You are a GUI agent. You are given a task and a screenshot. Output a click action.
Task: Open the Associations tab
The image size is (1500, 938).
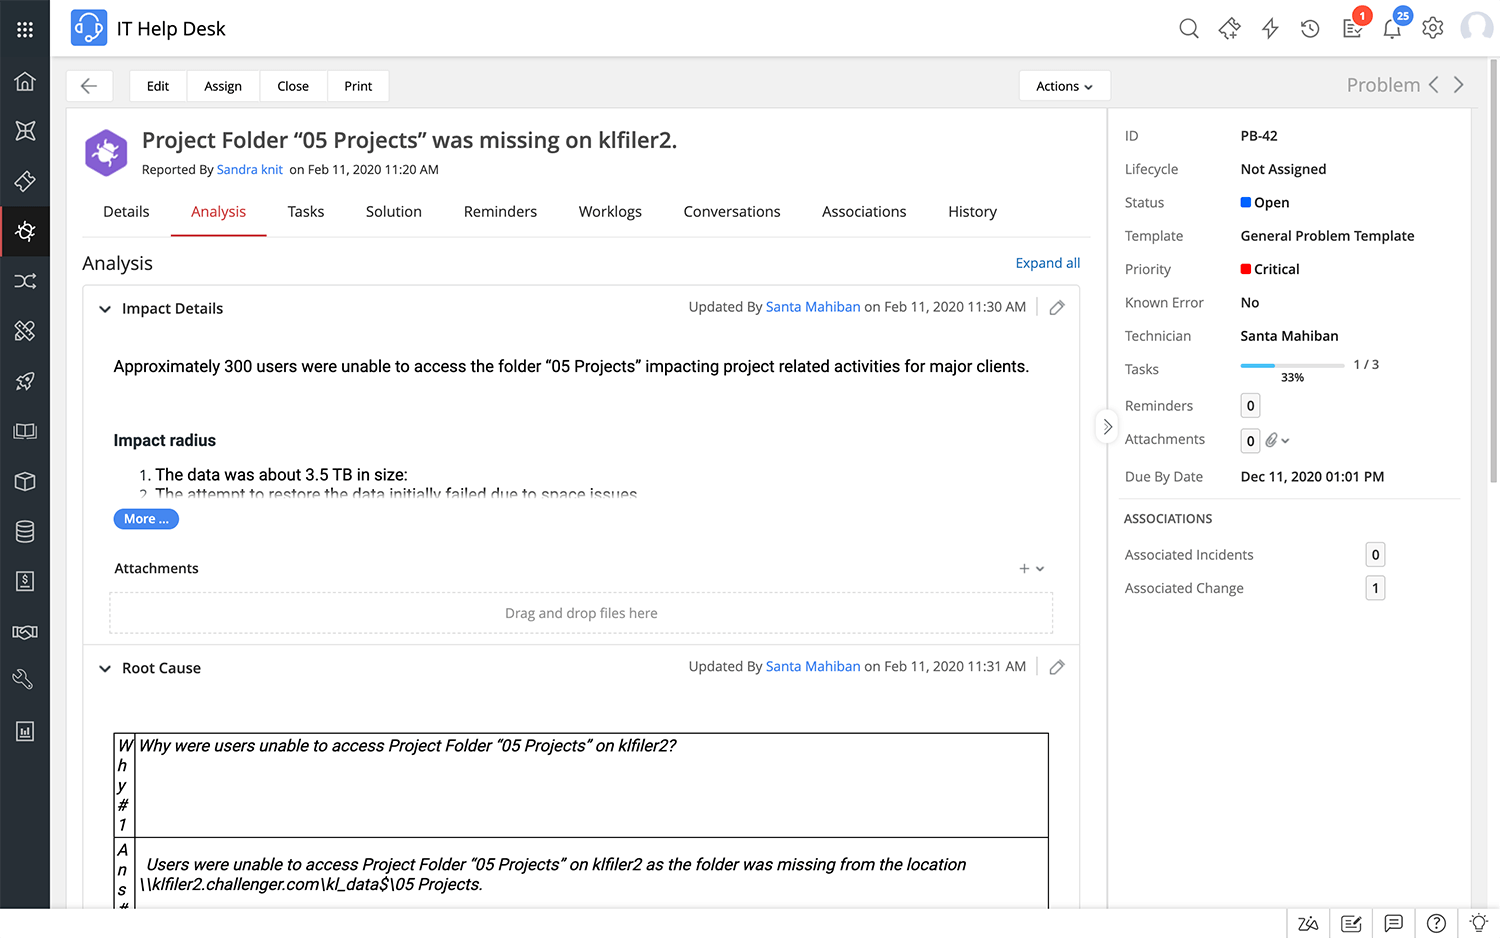864,212
